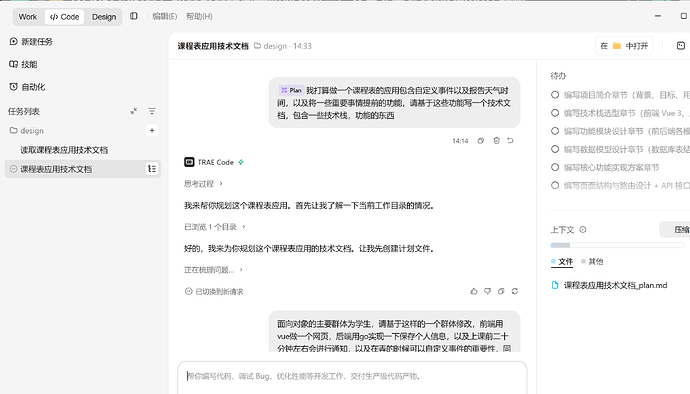Click the TRAE Code agent icon
The image size is (690, 394).
[x=189, y=162]
